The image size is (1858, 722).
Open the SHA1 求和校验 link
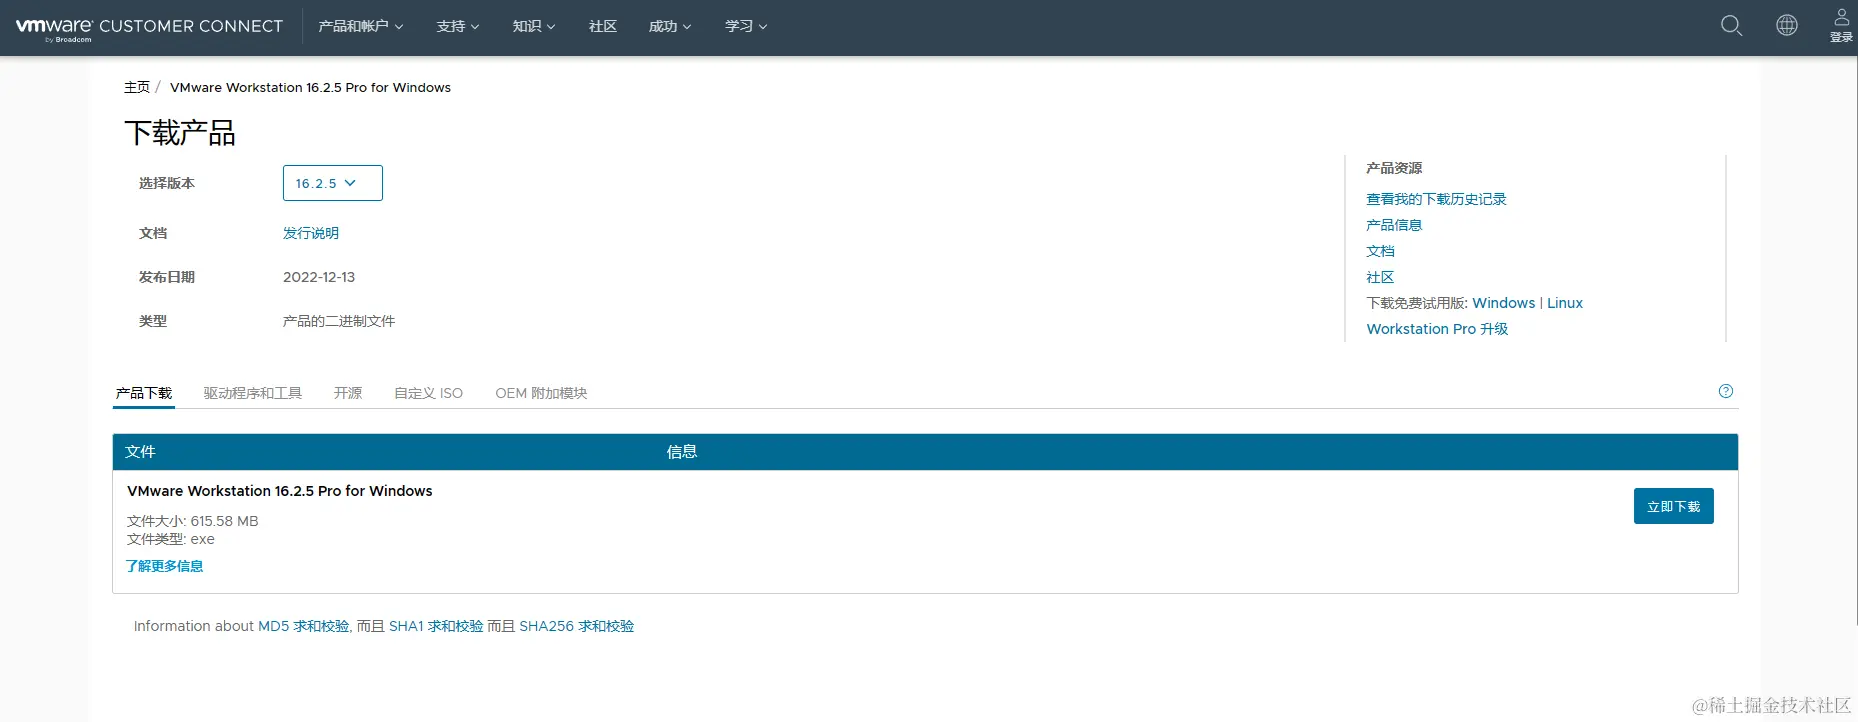[436, 626]
